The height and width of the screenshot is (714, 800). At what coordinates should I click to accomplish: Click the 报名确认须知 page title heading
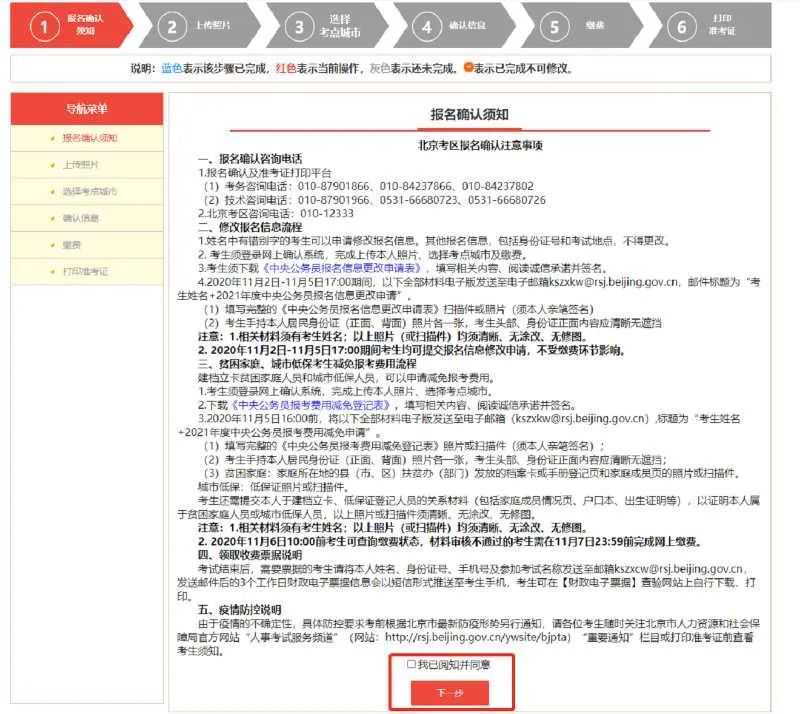coord(469,114)
